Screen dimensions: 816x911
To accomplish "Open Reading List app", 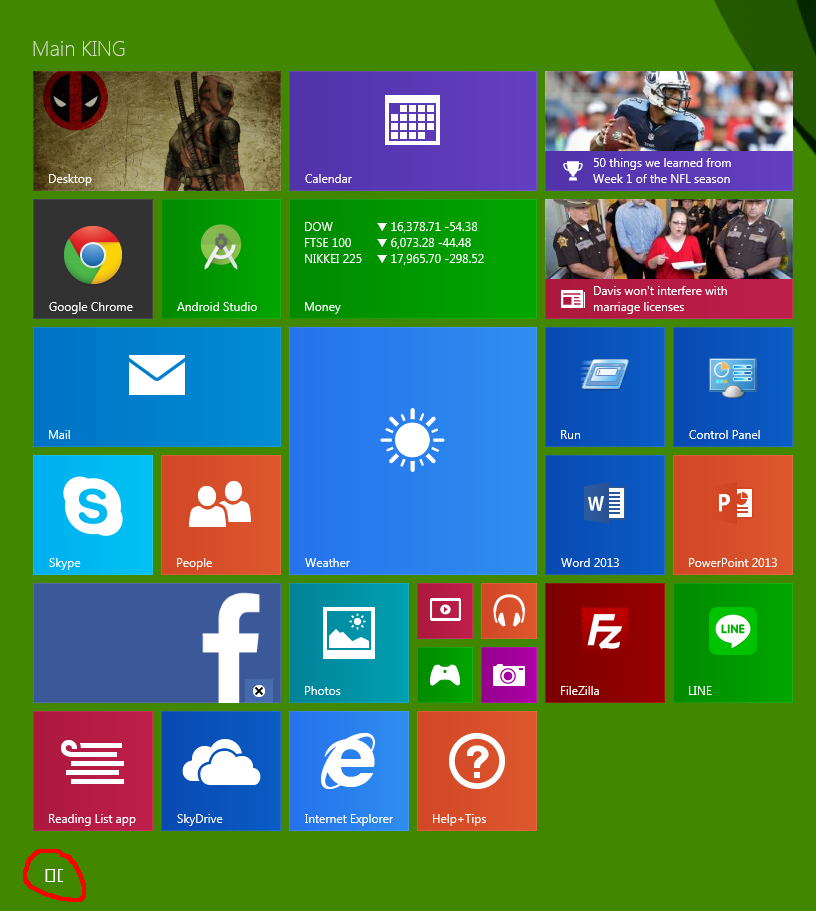I will pos(93,771).
